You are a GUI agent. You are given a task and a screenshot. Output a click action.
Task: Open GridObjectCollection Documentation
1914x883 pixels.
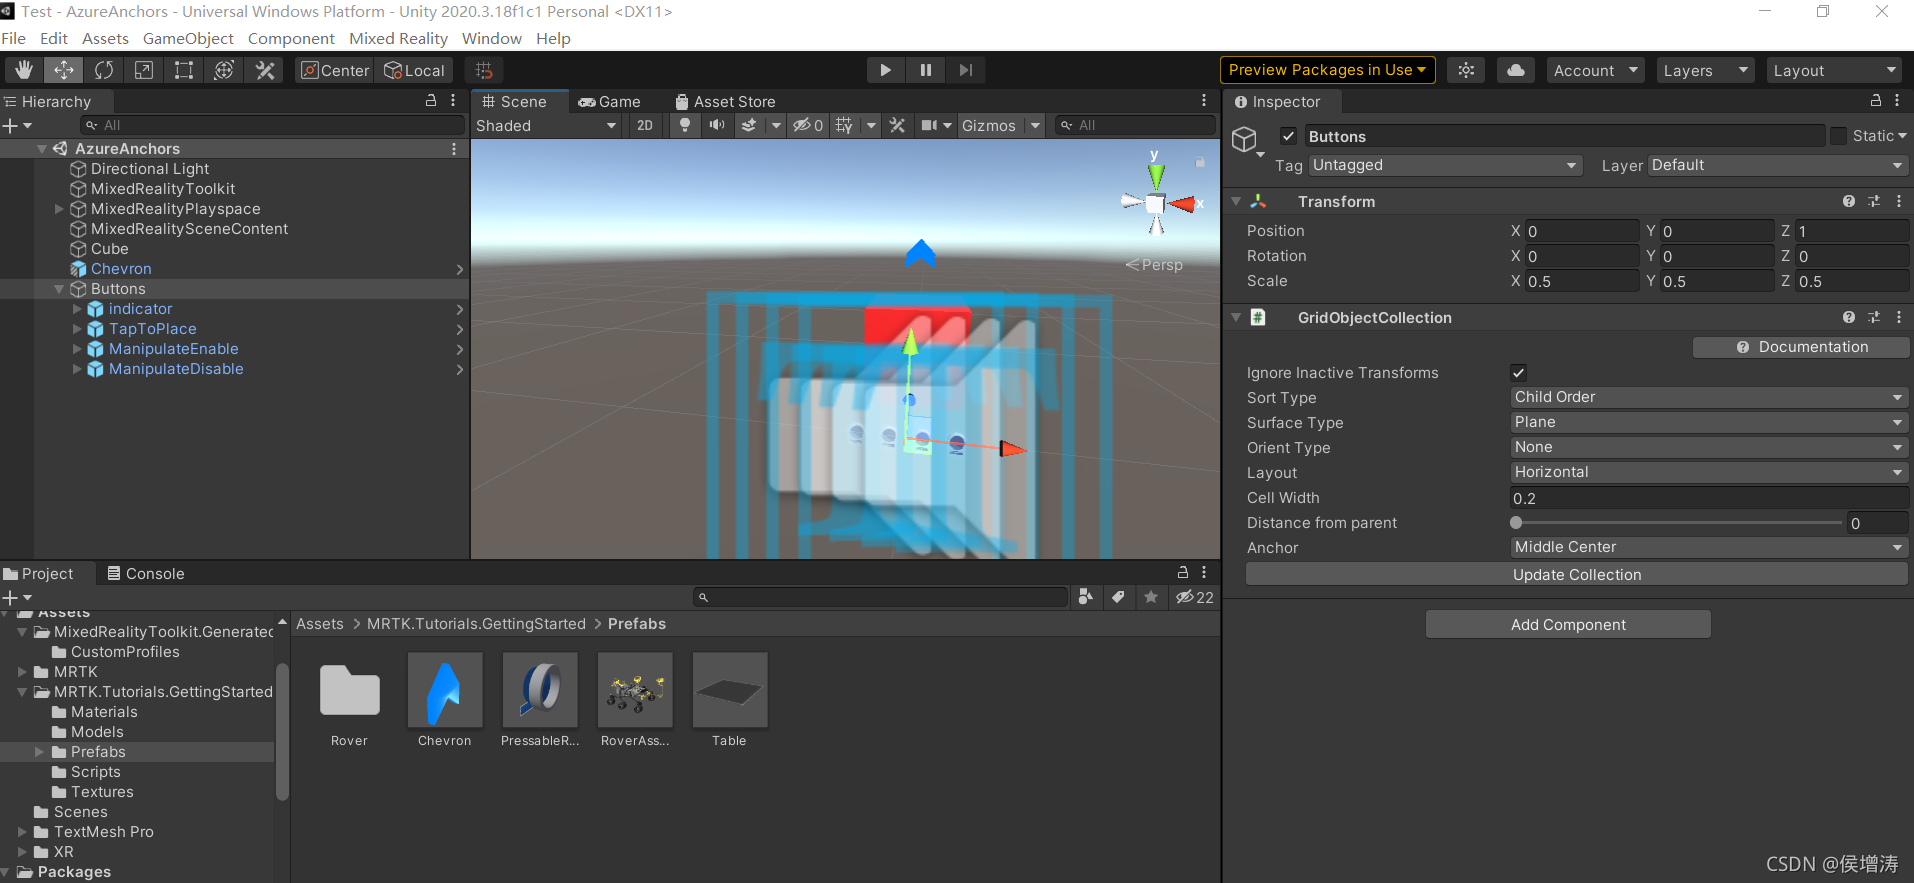point(1801,347)
